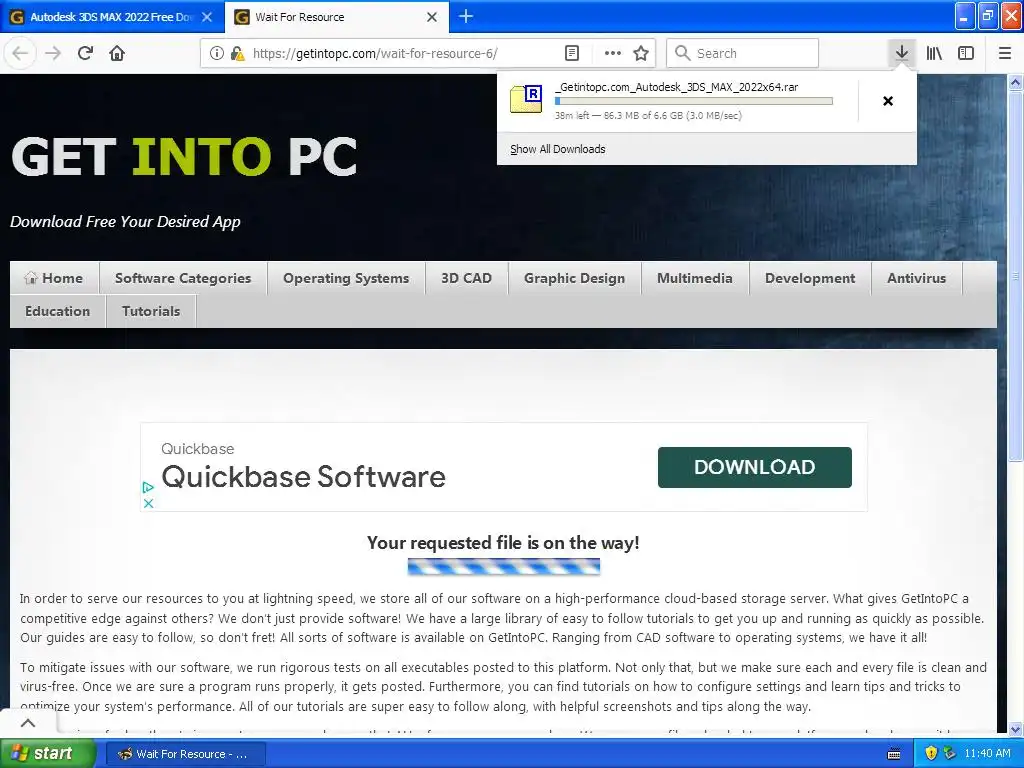Show sidebars toolbar icon
Viewport: 1024px width, 768px height.
pyautogui.click(x=966, y=53)
